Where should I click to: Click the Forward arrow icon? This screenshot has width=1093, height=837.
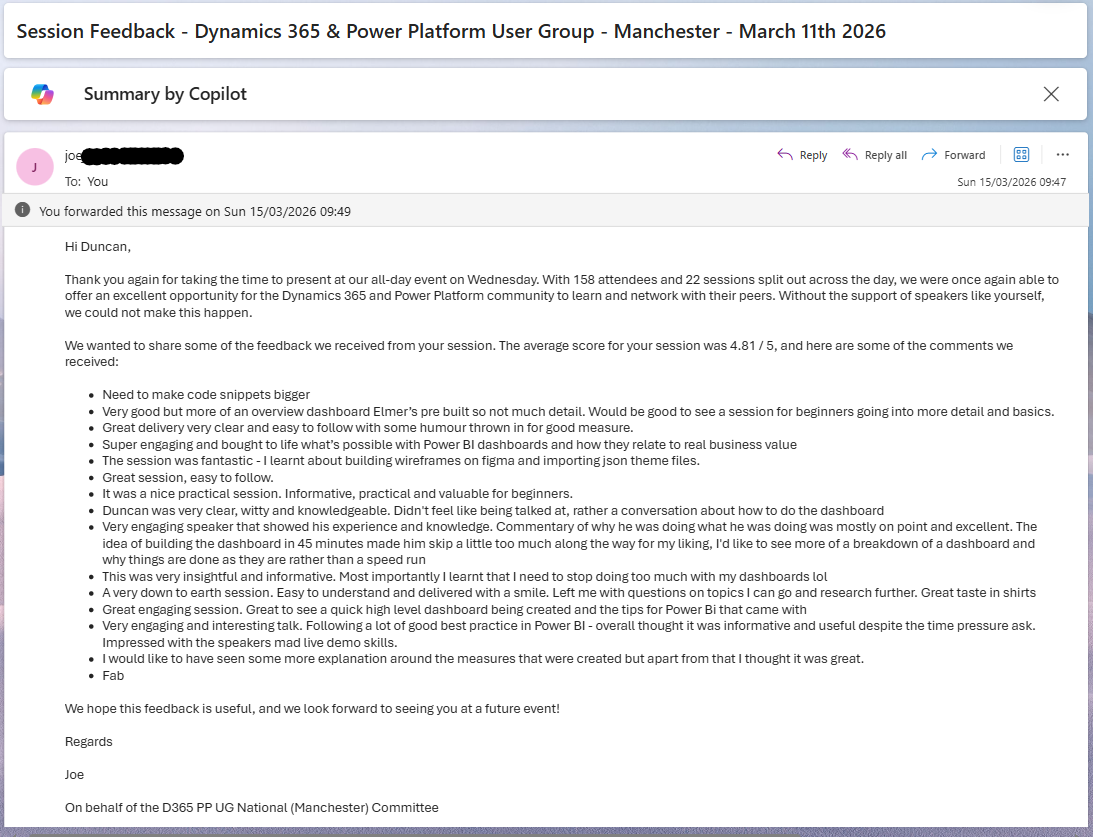(929, 155)
